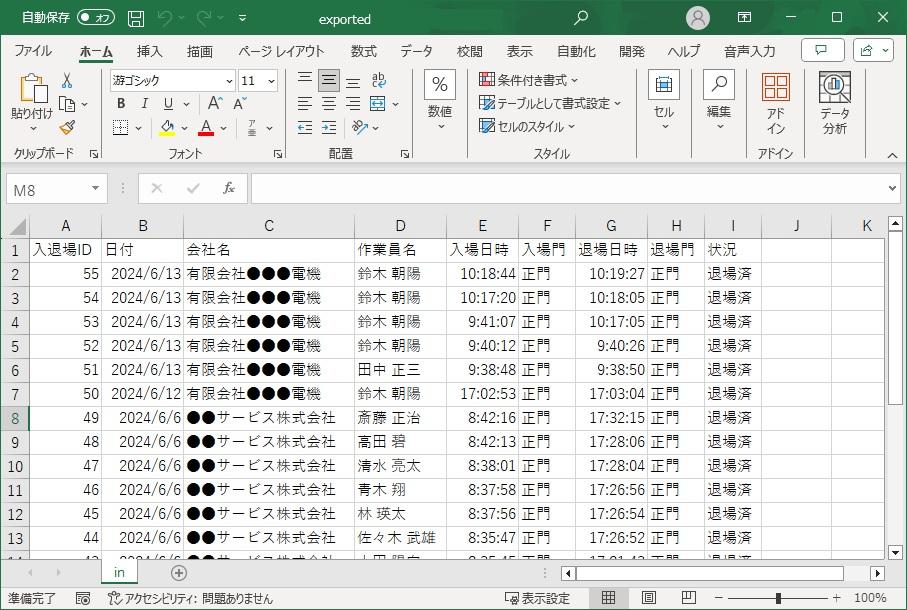The width and height of the screenshot is (907, 610).
Task: Click Increase Indent icon
Action: coord(329,128)
